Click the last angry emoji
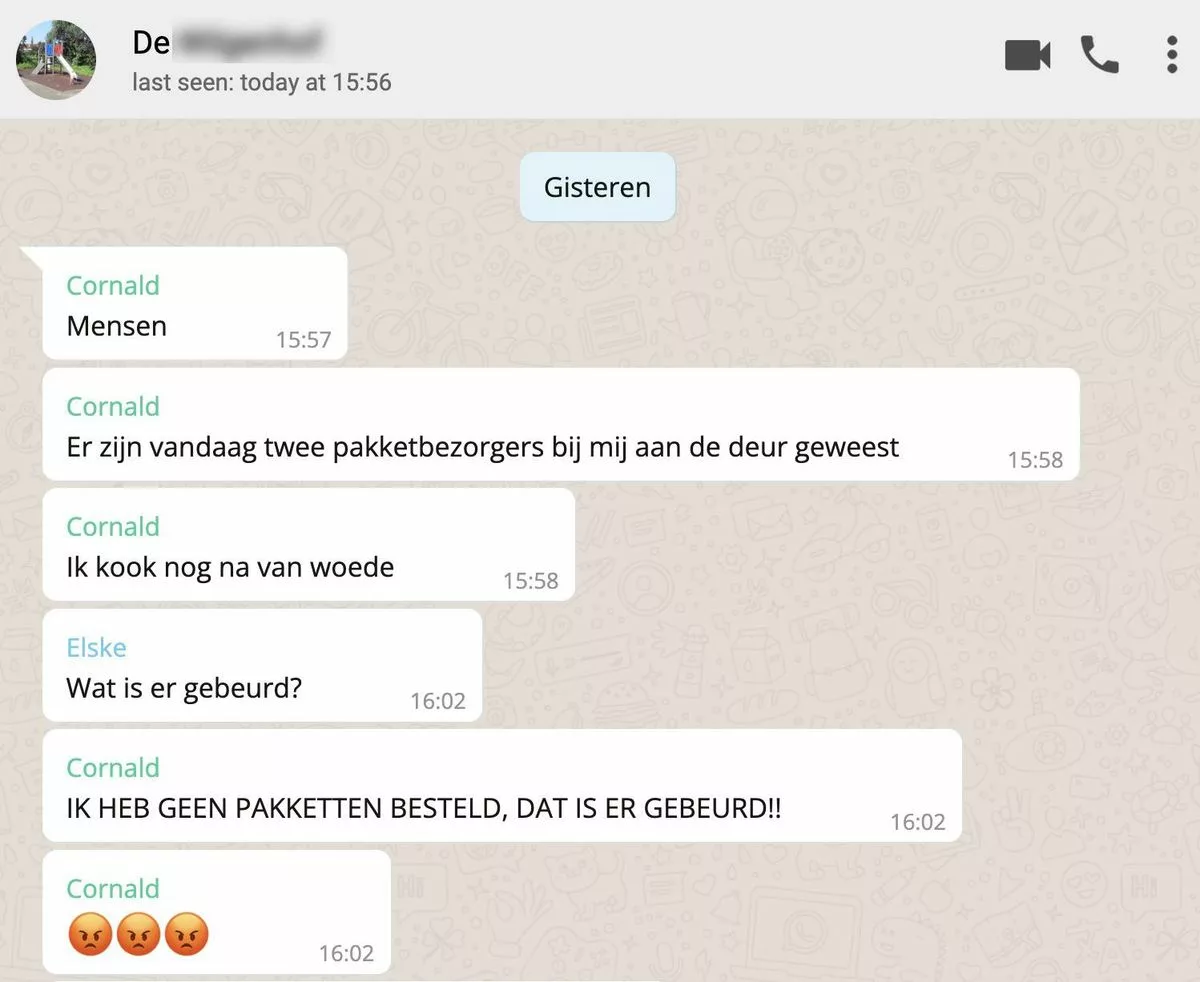1200x982 pixels. pos(187,934)
